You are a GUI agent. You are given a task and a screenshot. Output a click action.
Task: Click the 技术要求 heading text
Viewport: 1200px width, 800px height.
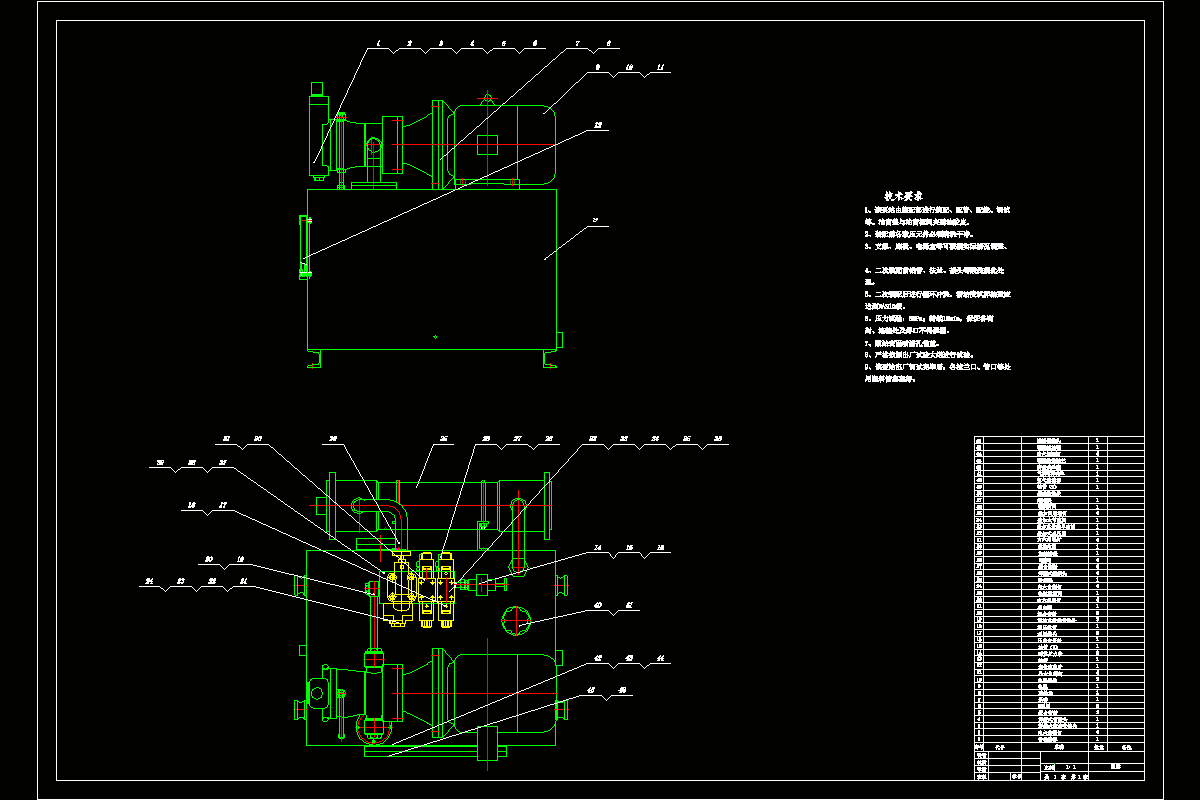point(903,196)
